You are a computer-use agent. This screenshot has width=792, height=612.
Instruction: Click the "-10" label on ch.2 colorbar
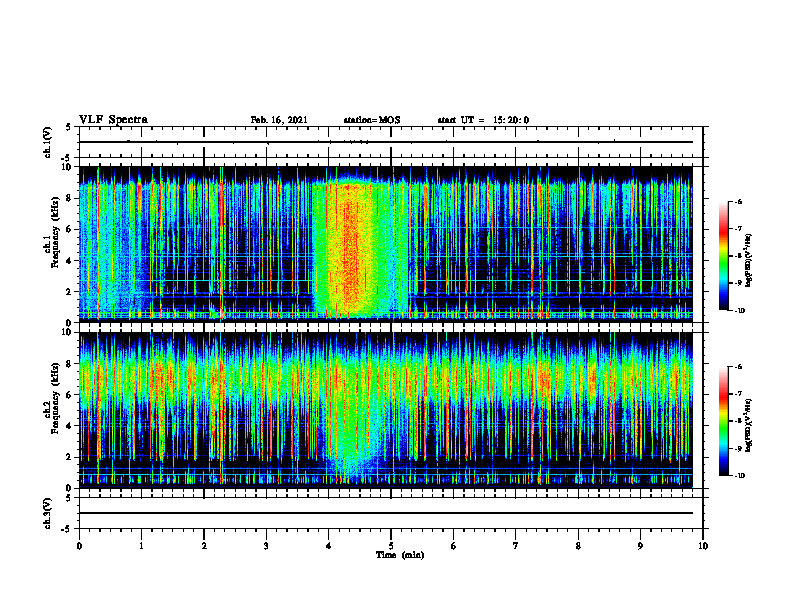(739, 476)
